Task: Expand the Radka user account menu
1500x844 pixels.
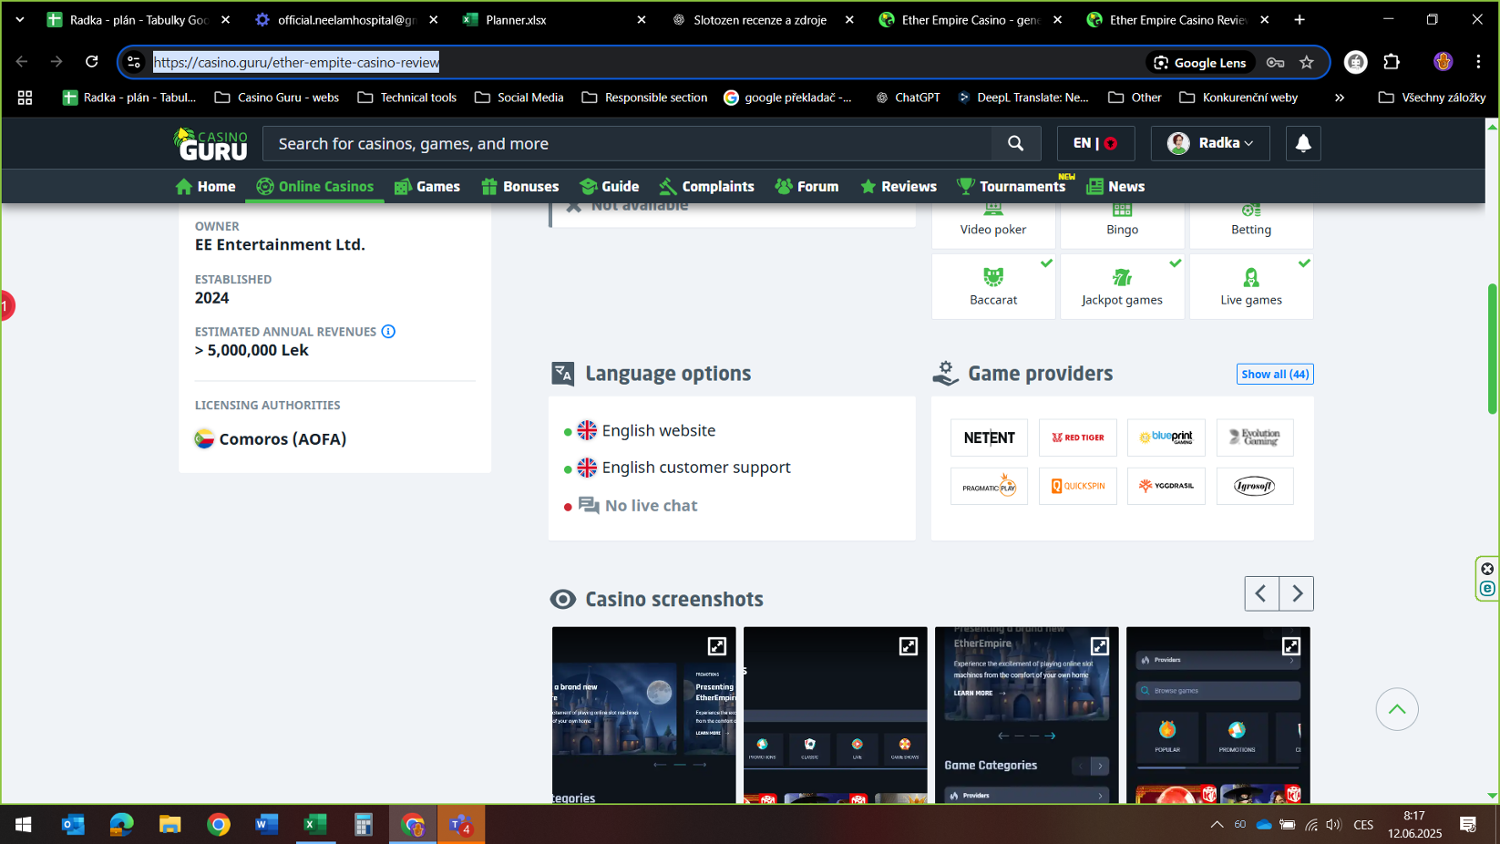Action: click(x=1210, y=144)
